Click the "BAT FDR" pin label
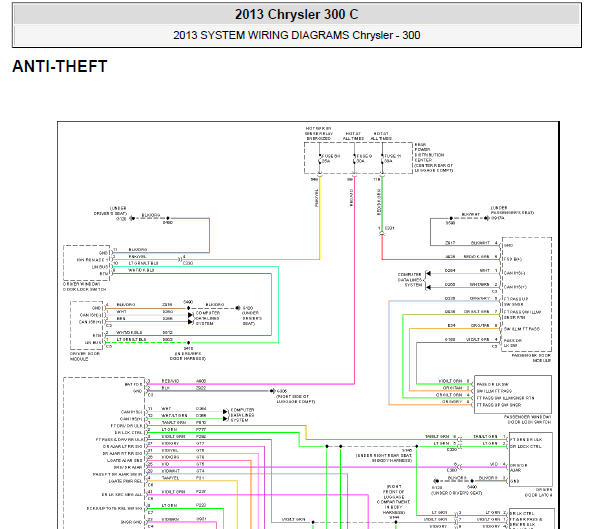Image resolution: width=604 pixels, height=529 pixels. click(x=133, y=384)
